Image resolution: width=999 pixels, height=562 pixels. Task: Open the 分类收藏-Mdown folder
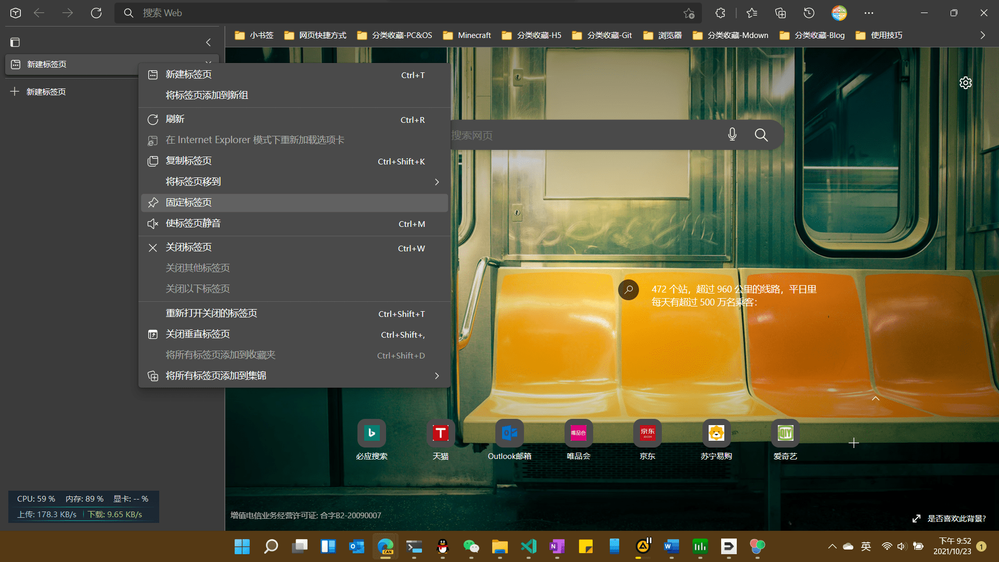731,35
